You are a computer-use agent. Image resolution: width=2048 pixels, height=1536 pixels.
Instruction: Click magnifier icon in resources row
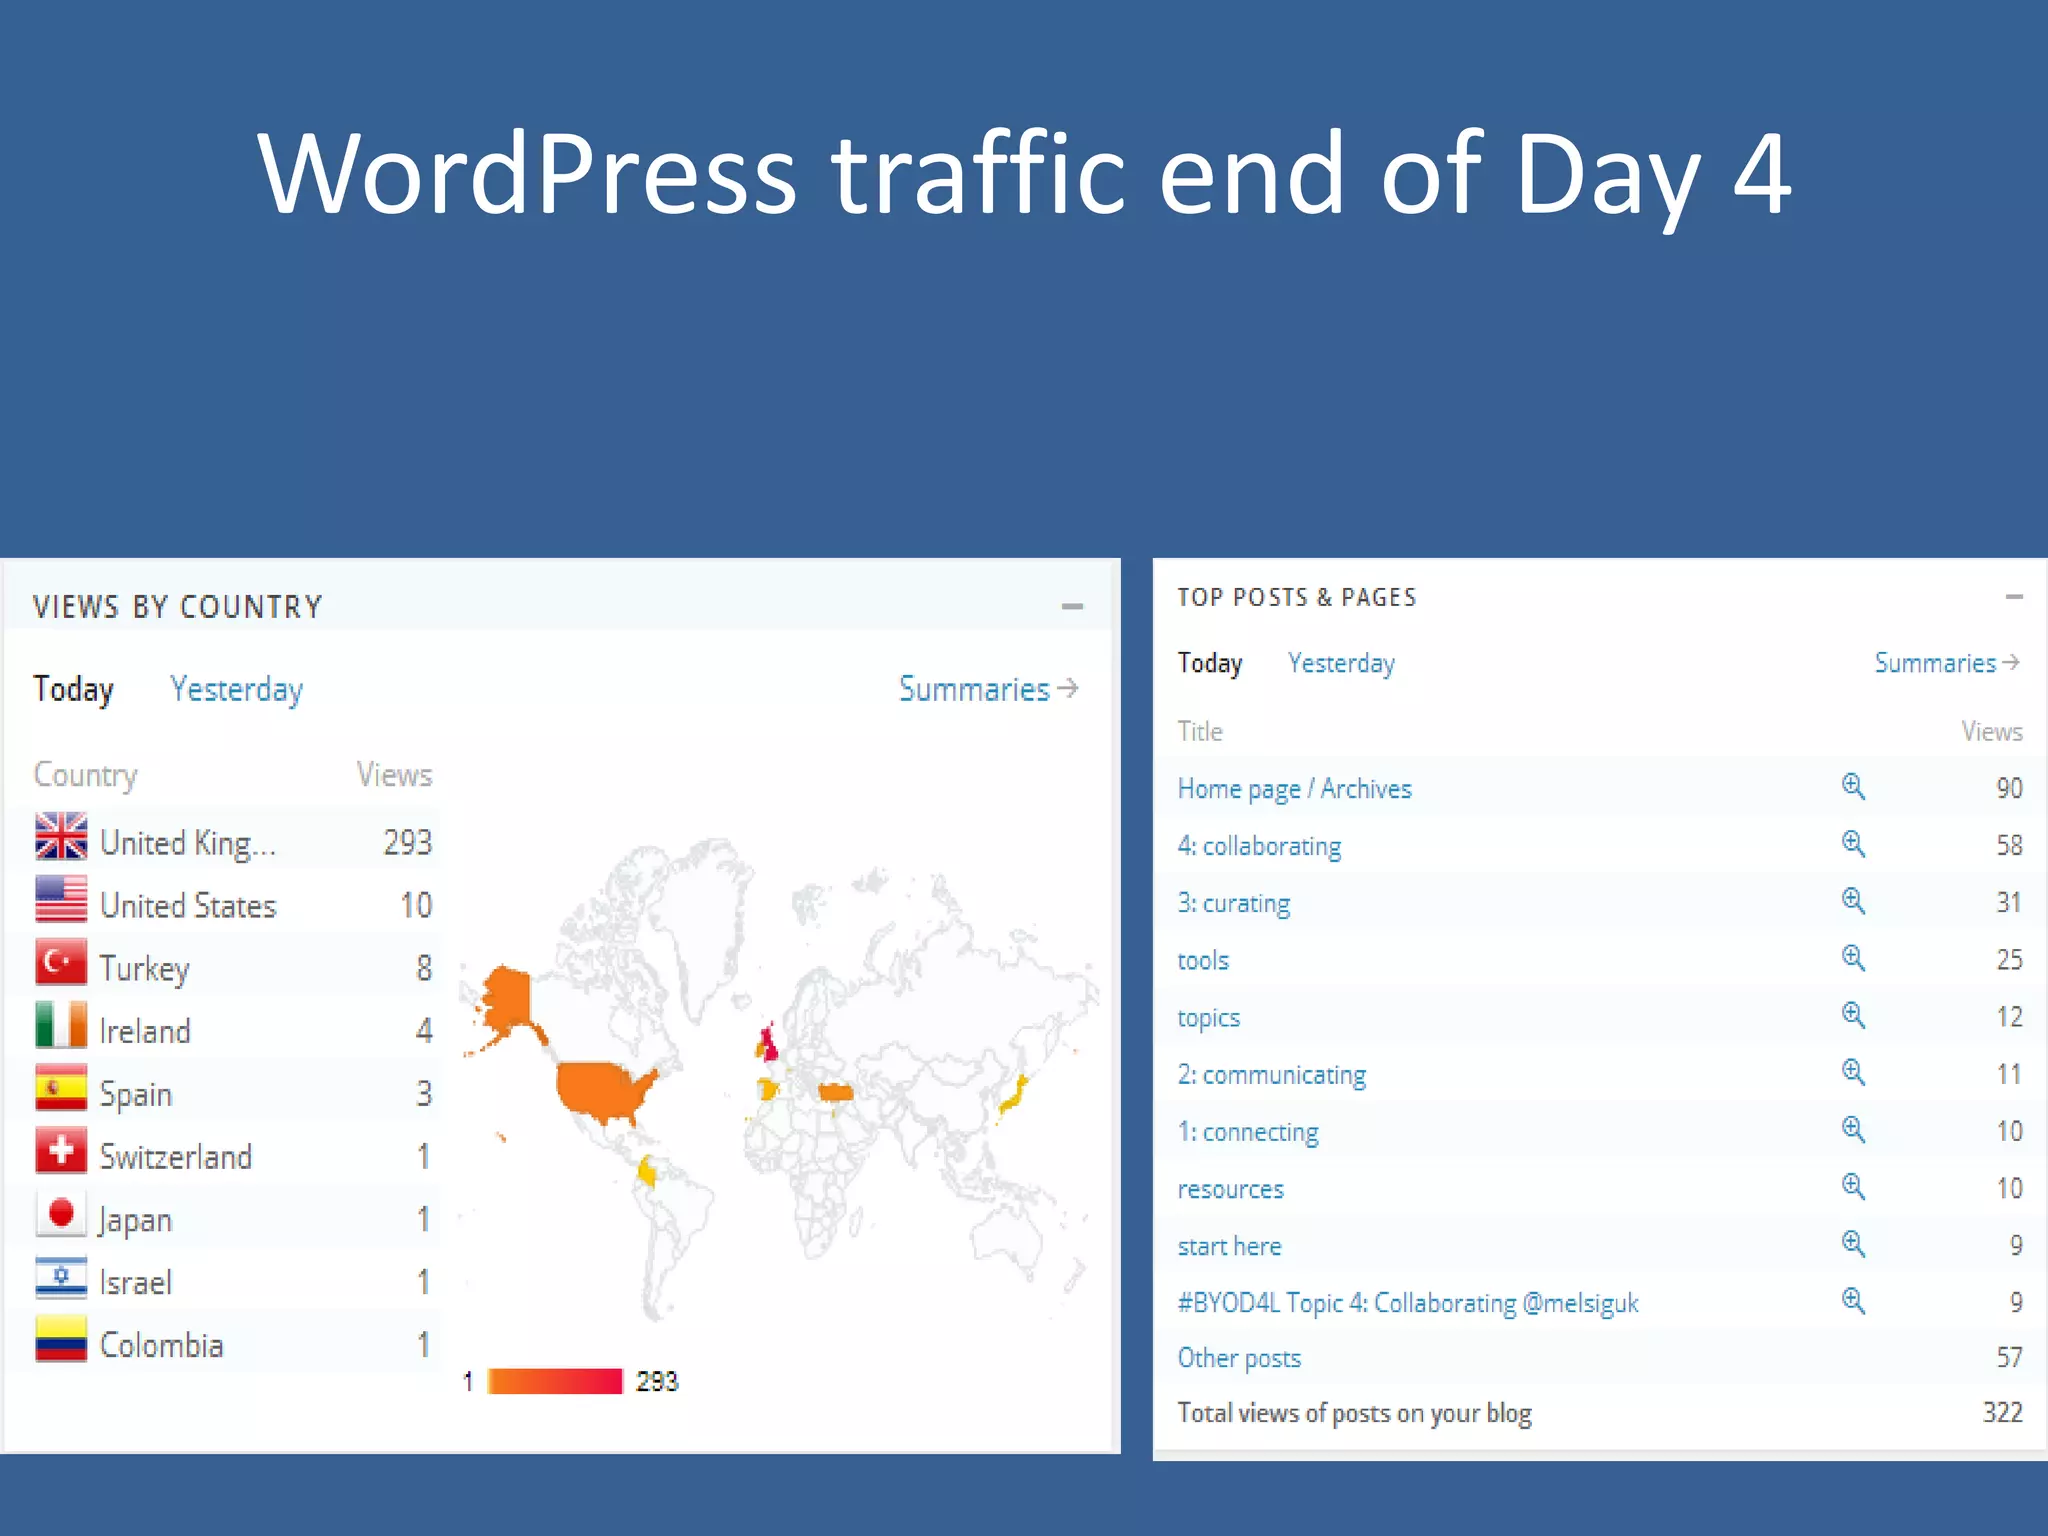pyautogui.click(x=1853, y=1187)
